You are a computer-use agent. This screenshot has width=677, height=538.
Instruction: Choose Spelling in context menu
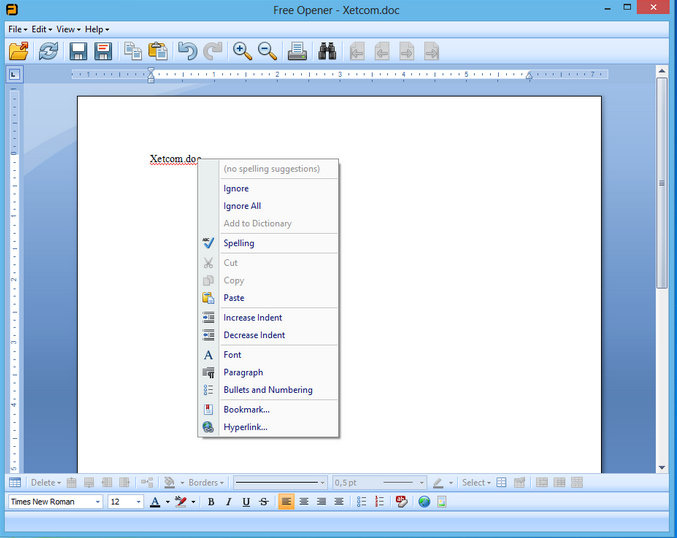pyautogui.click(x=268, y=243)
